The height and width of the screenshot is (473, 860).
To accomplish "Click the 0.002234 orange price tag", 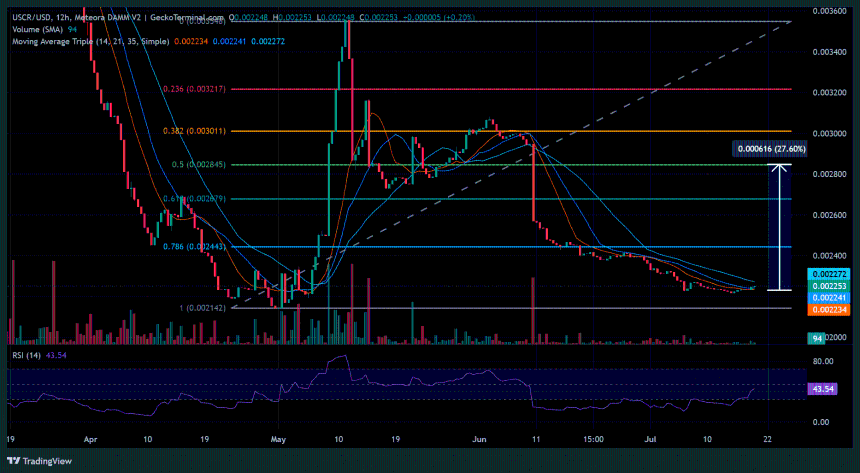I will (x=828, y=310).
